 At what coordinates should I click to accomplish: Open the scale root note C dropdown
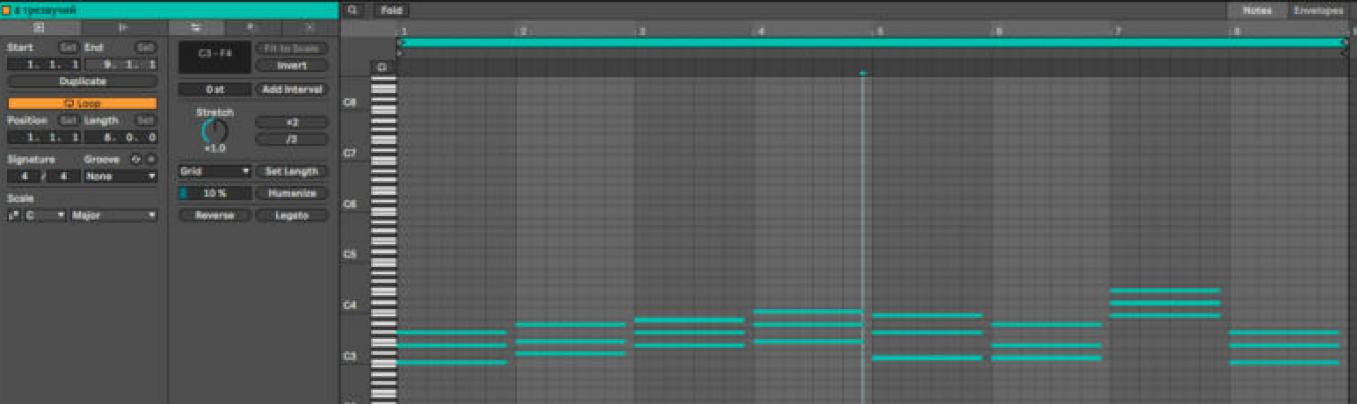coord(45,215)
